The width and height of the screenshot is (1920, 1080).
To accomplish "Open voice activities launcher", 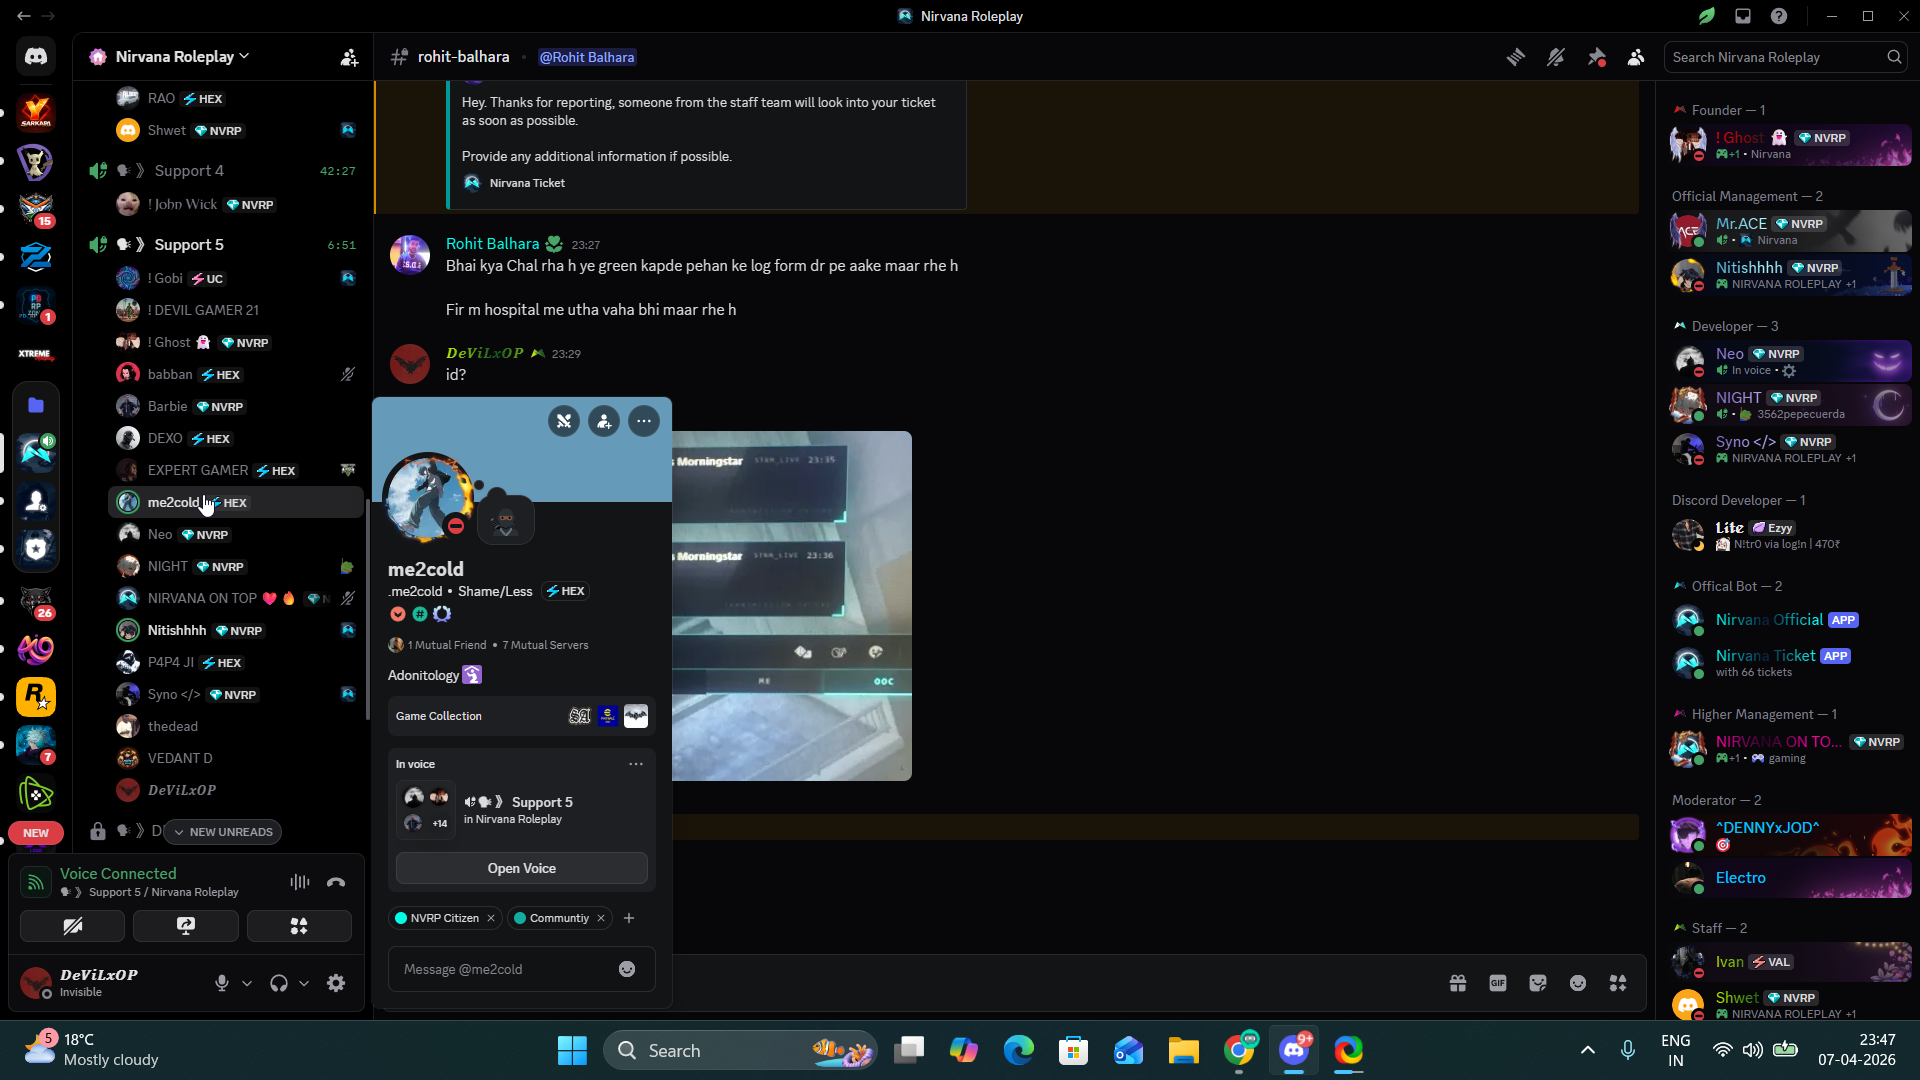I will pos(299,926).
